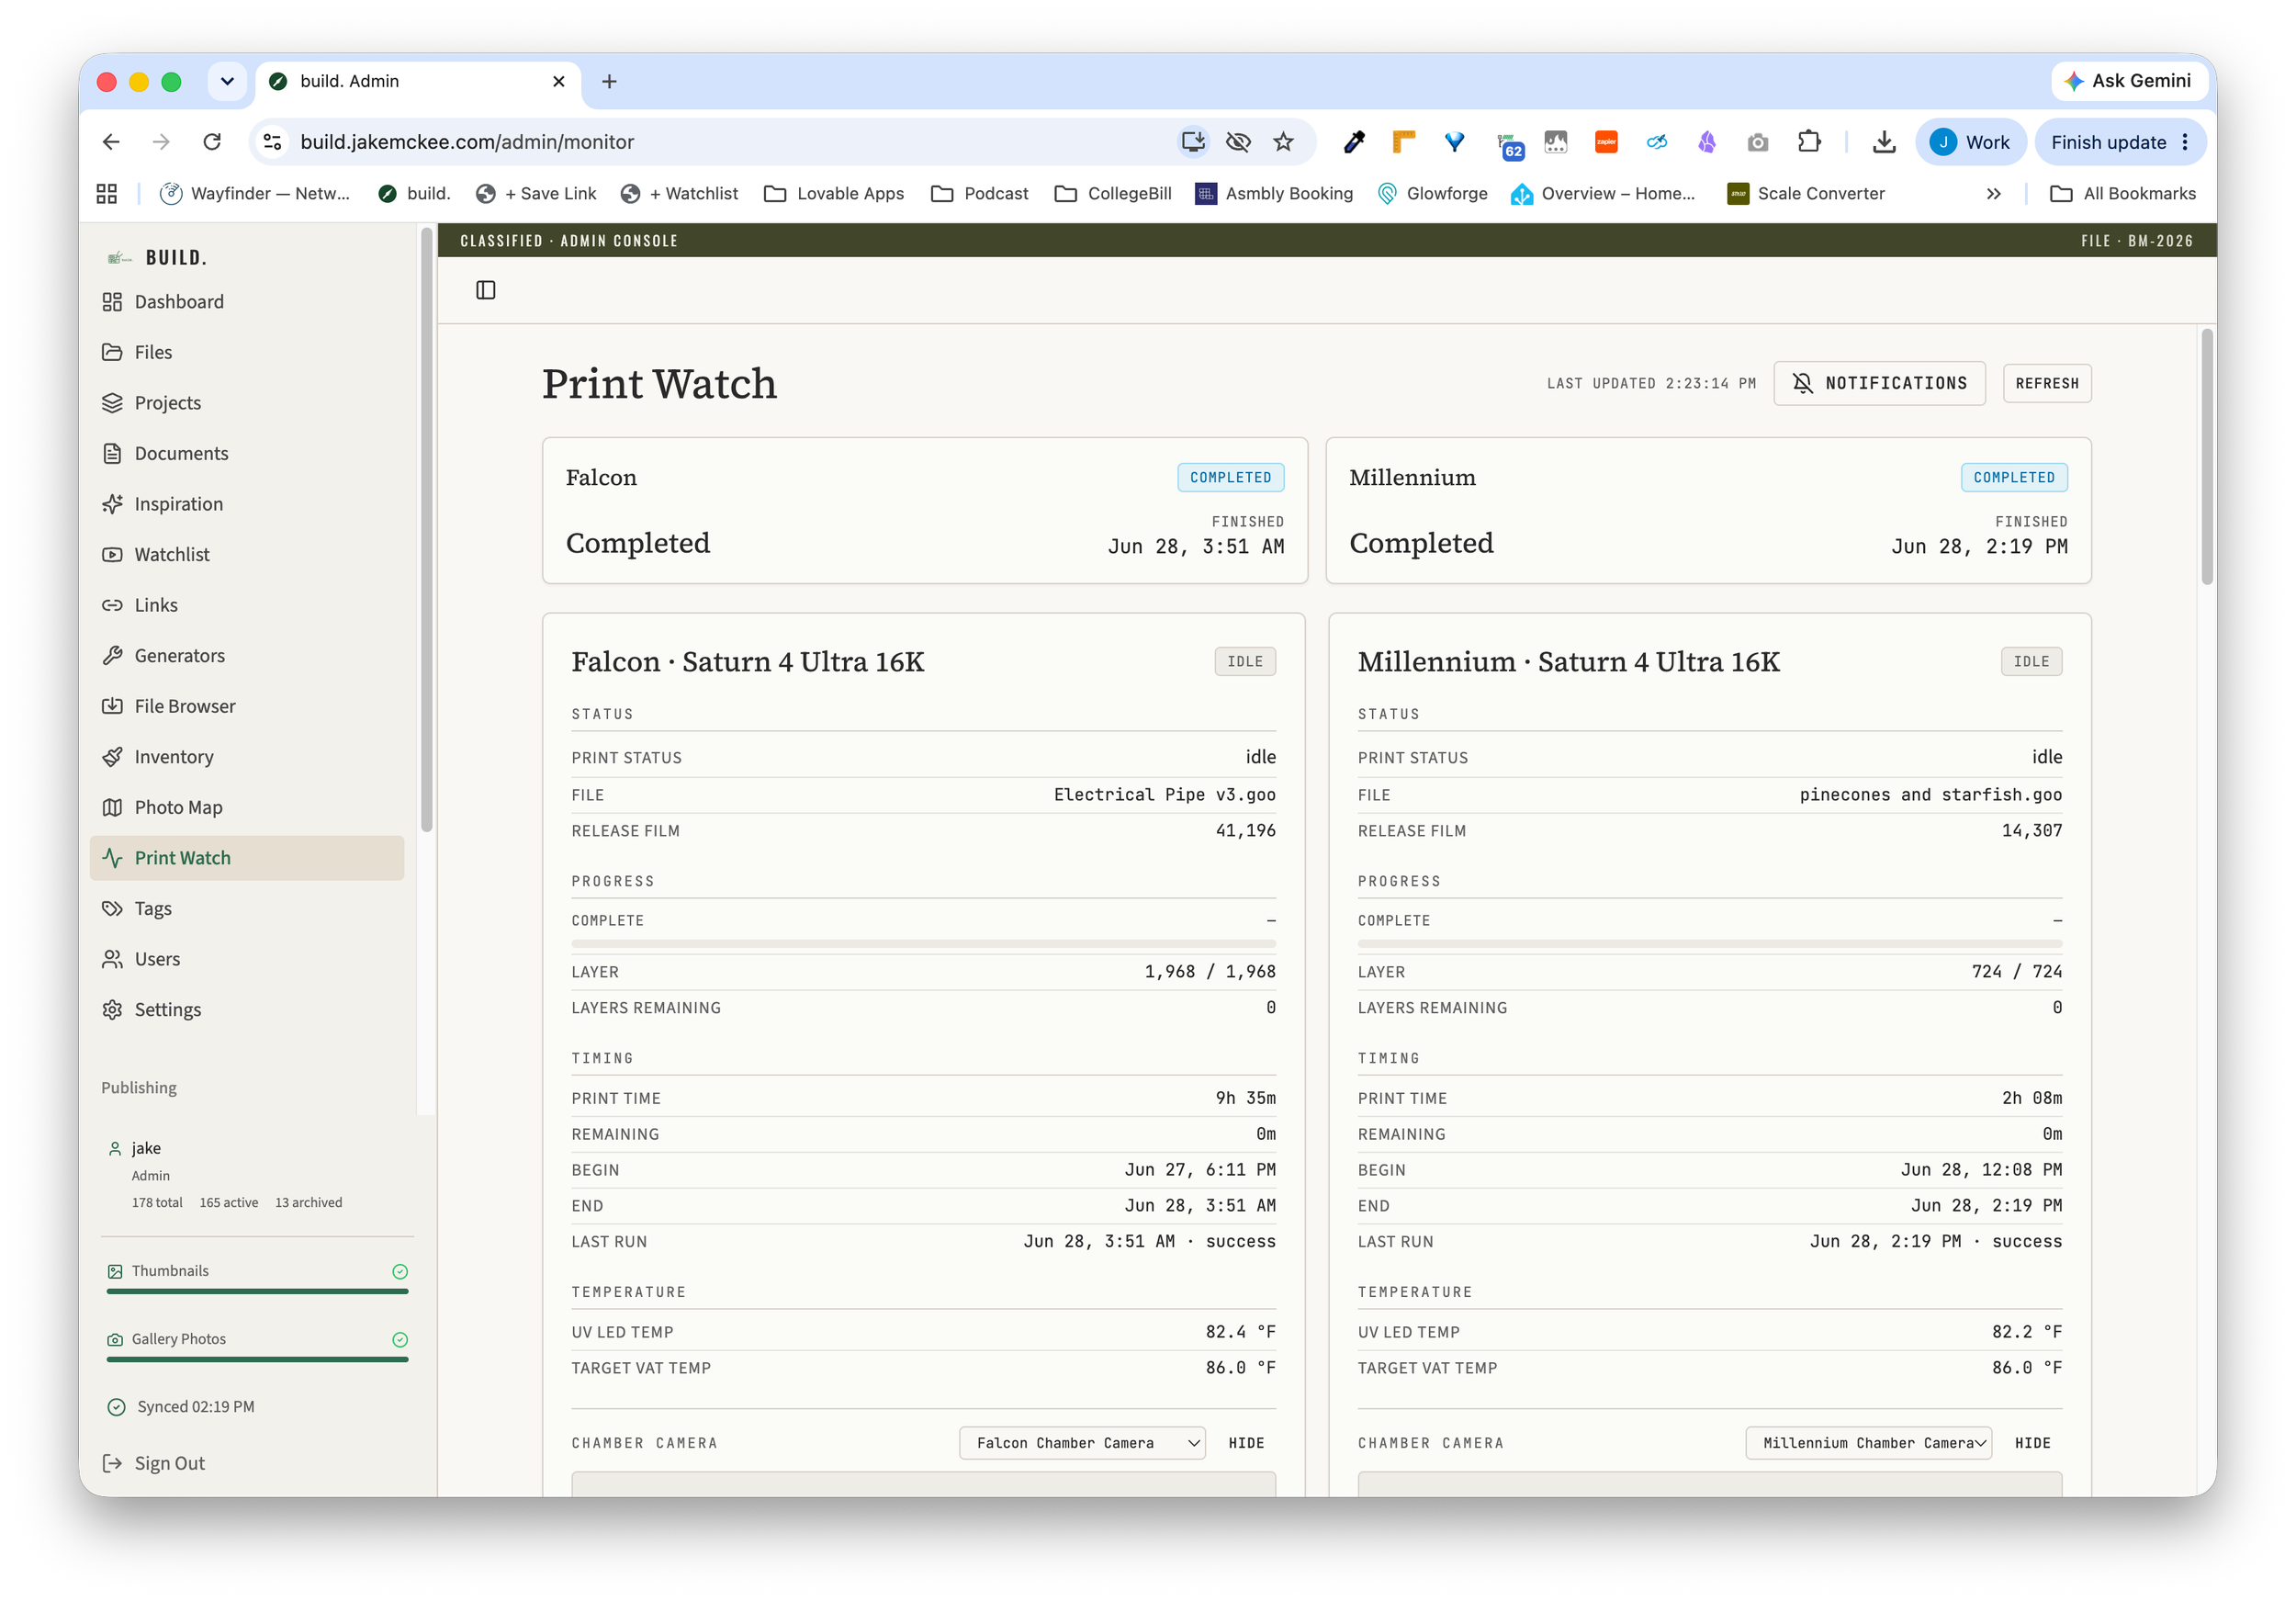Select Print Watch in sidebar
The height and width of the screenshot is (1601, 2296).
click(x=246, y=858)
